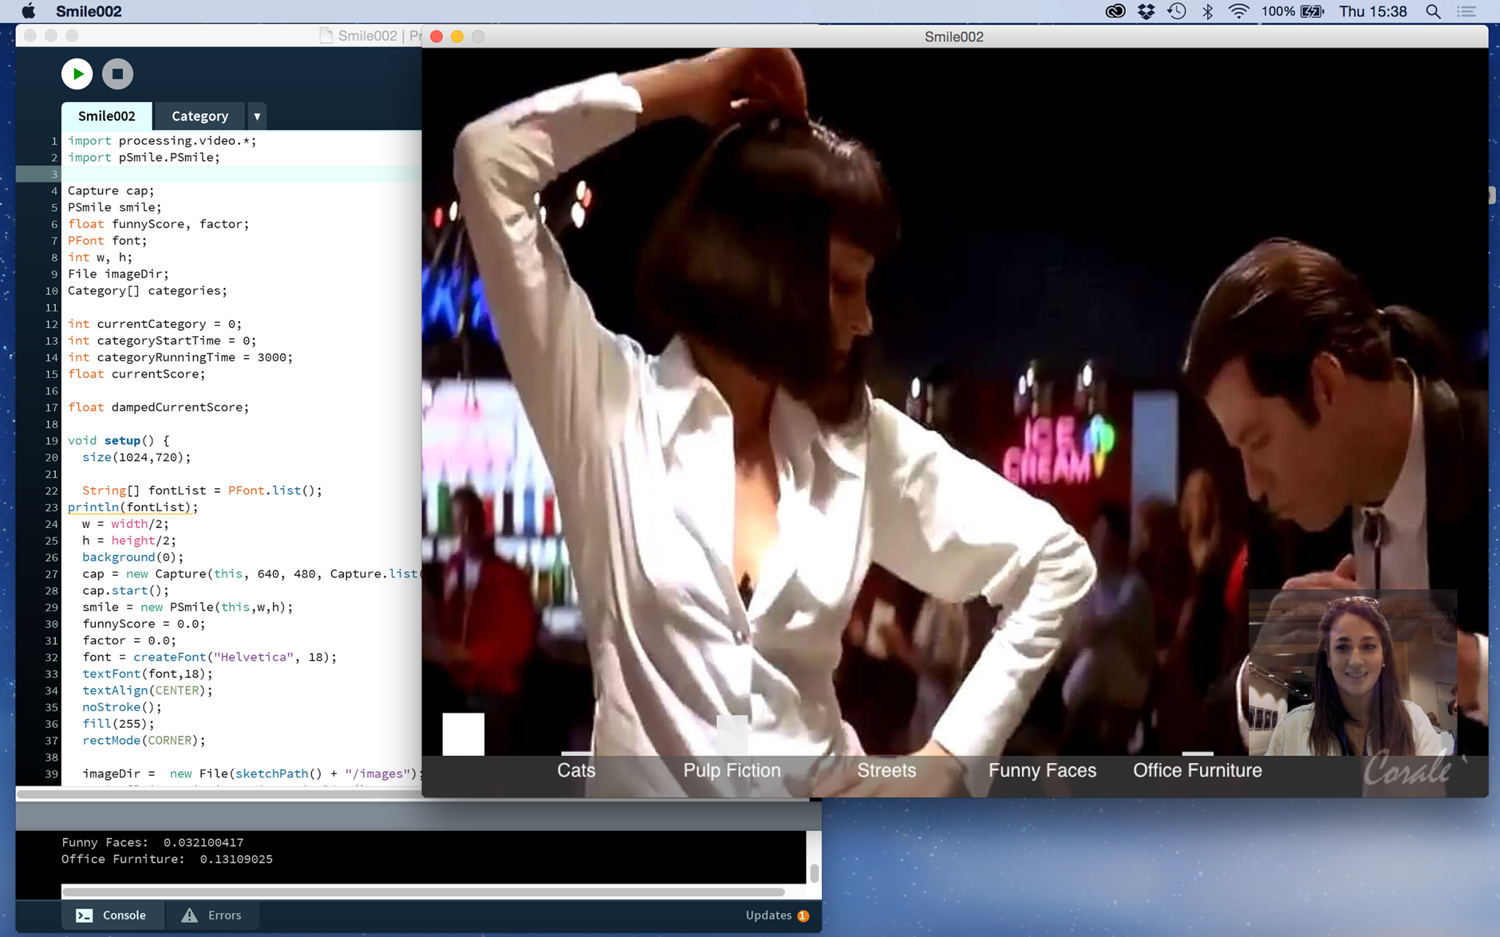Click the line PFont font;
Screen dimensions: 1500x937
click(107, 241)
